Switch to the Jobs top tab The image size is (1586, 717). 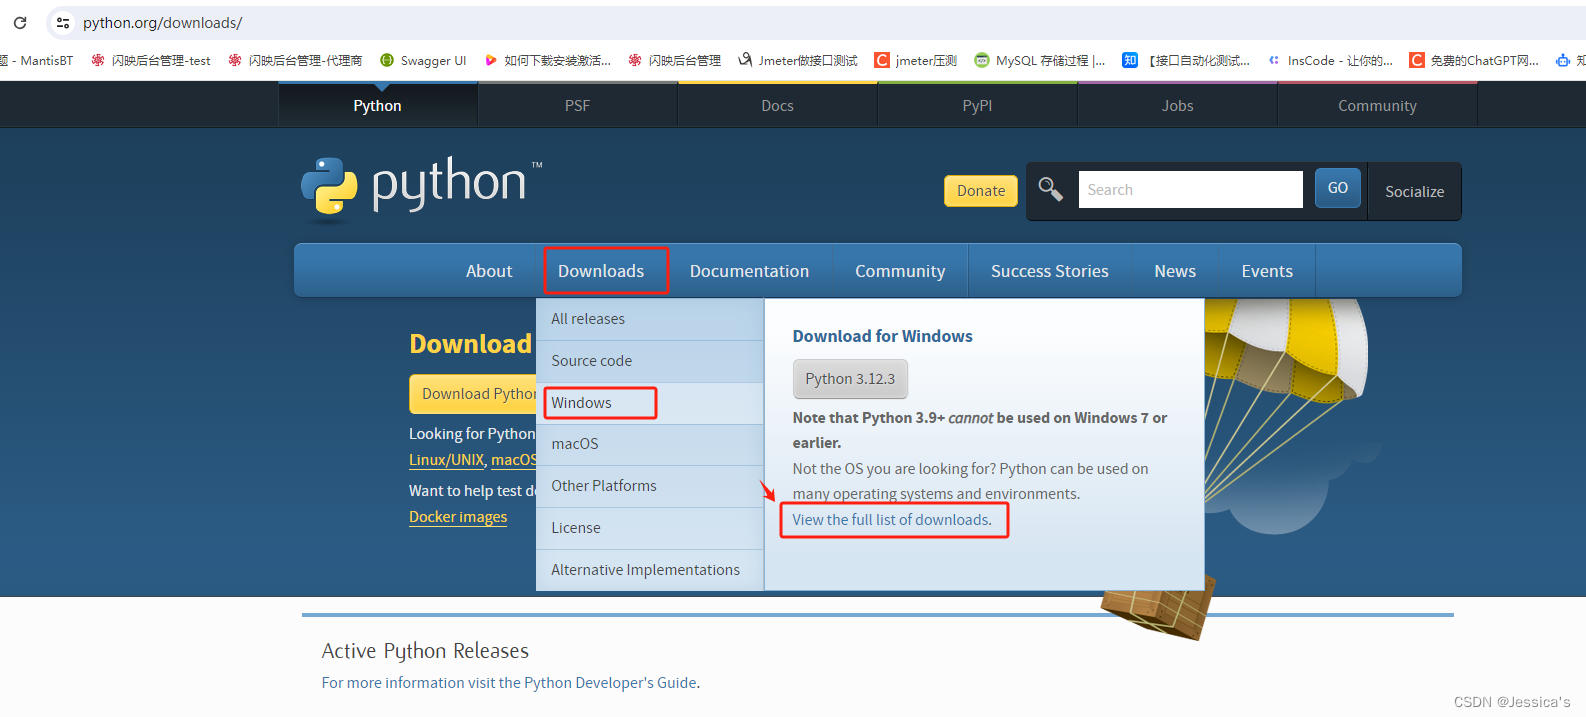[x=1177, y=105]
